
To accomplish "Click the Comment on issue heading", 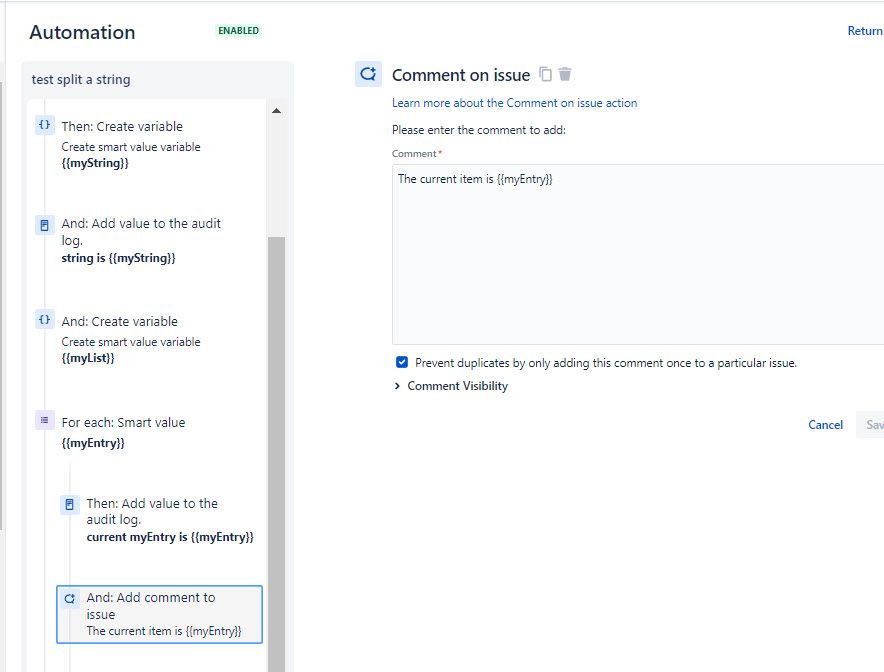I will click(461, 75).
